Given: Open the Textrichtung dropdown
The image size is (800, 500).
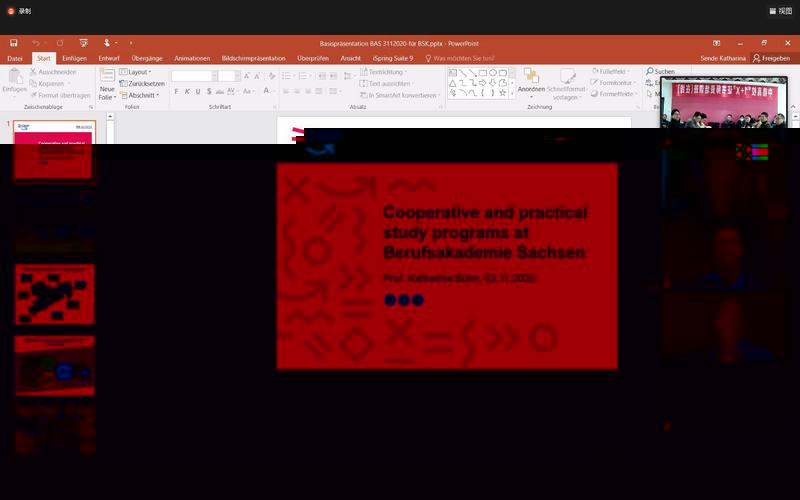Looking at the screenshot, I should 384,72.
